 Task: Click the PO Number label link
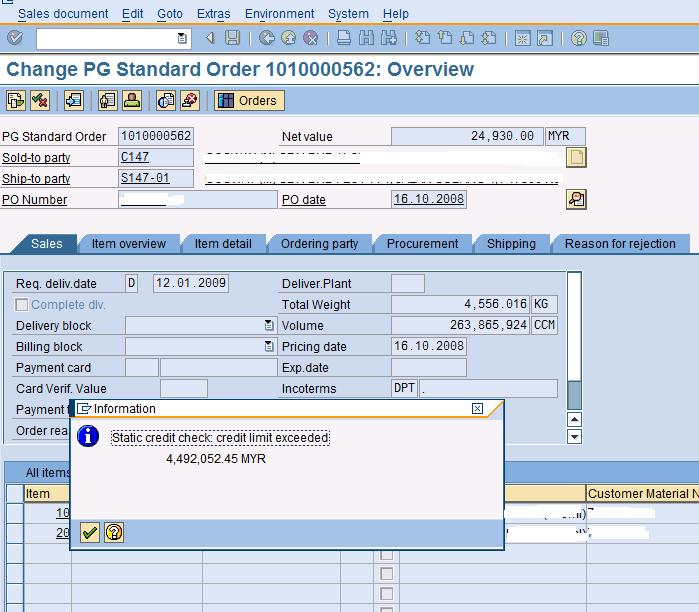pyautogui.click(x=34, y=200)
